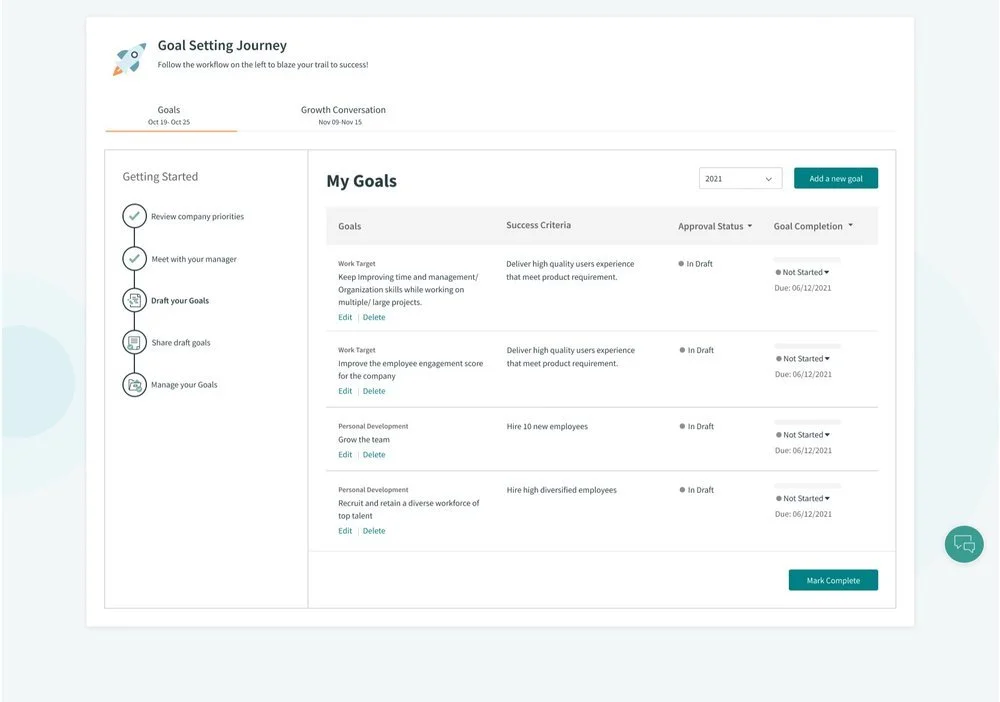Switch to the Growth Conversation tab
The width and height of the screenshot is (1000, 702).
343,115
